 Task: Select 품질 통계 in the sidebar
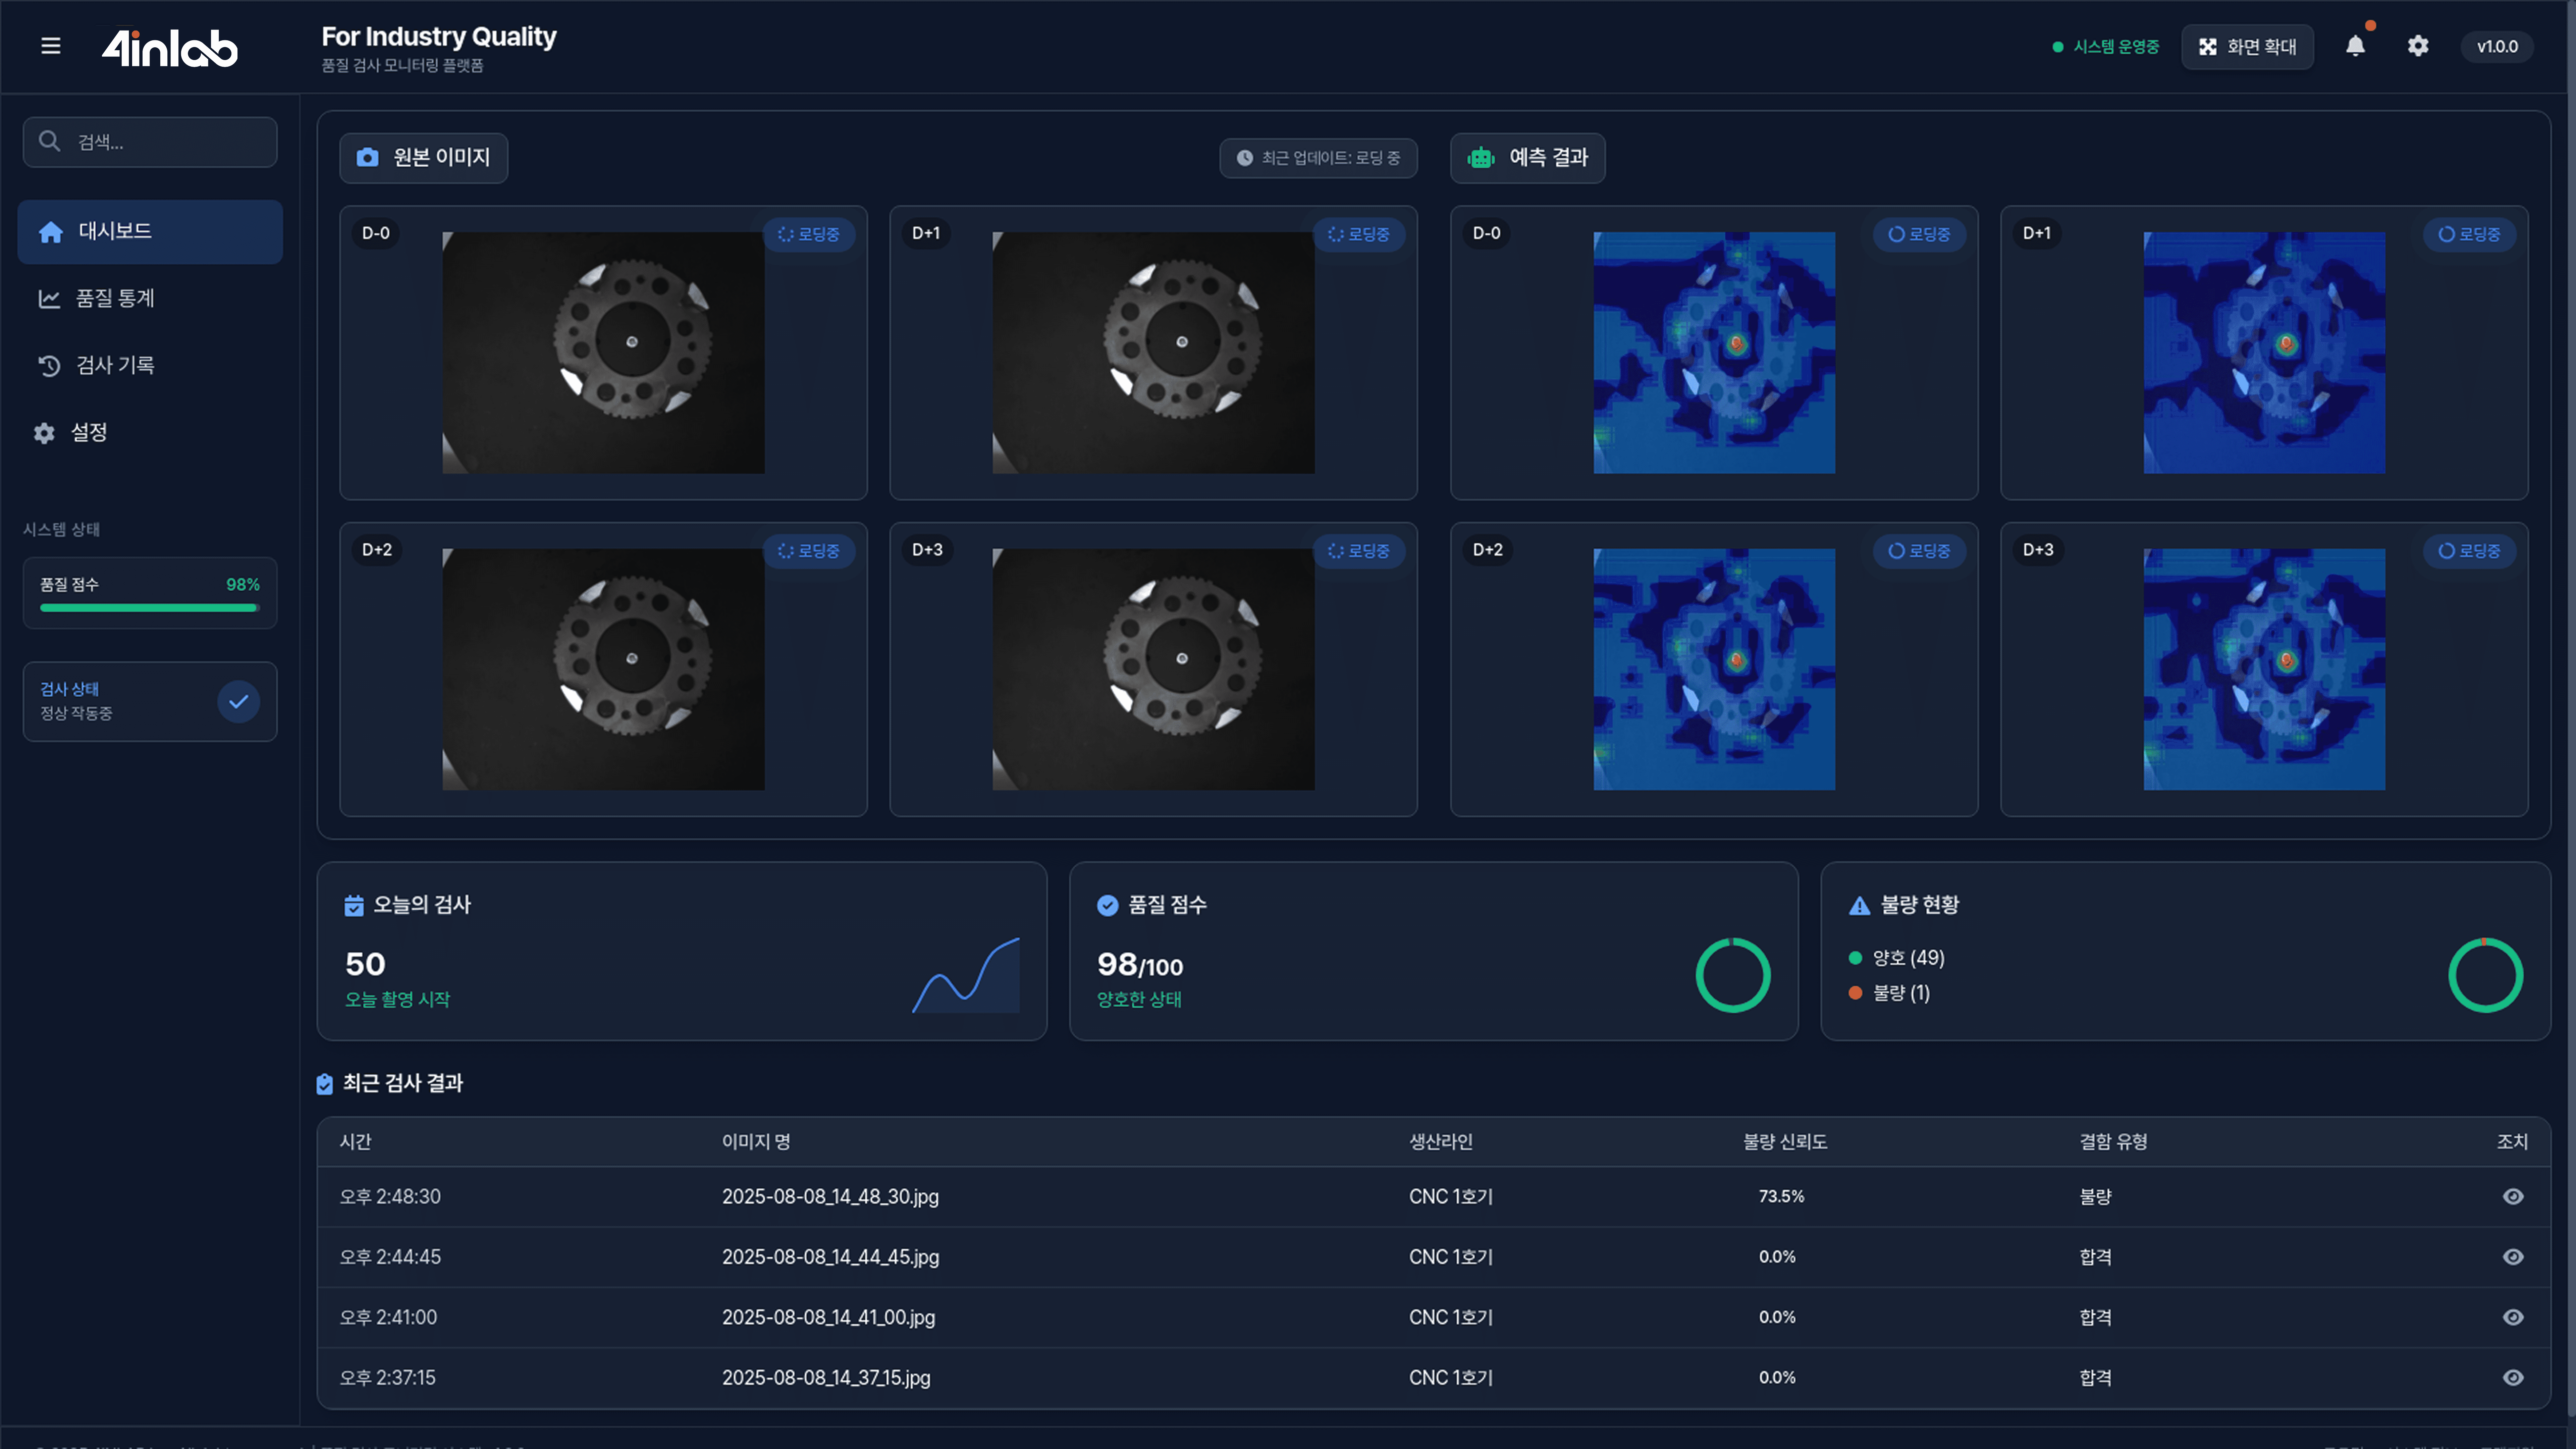point(115,298)
